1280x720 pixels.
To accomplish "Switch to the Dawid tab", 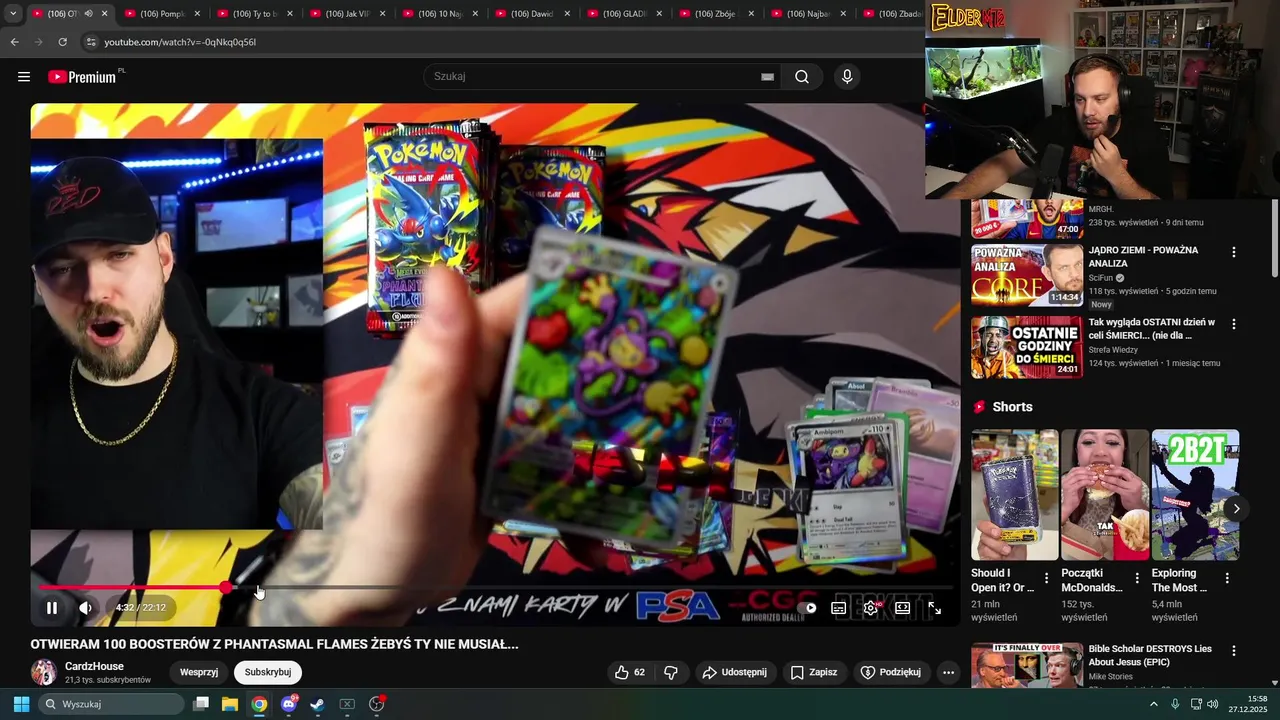I will [x=532, y=13].
